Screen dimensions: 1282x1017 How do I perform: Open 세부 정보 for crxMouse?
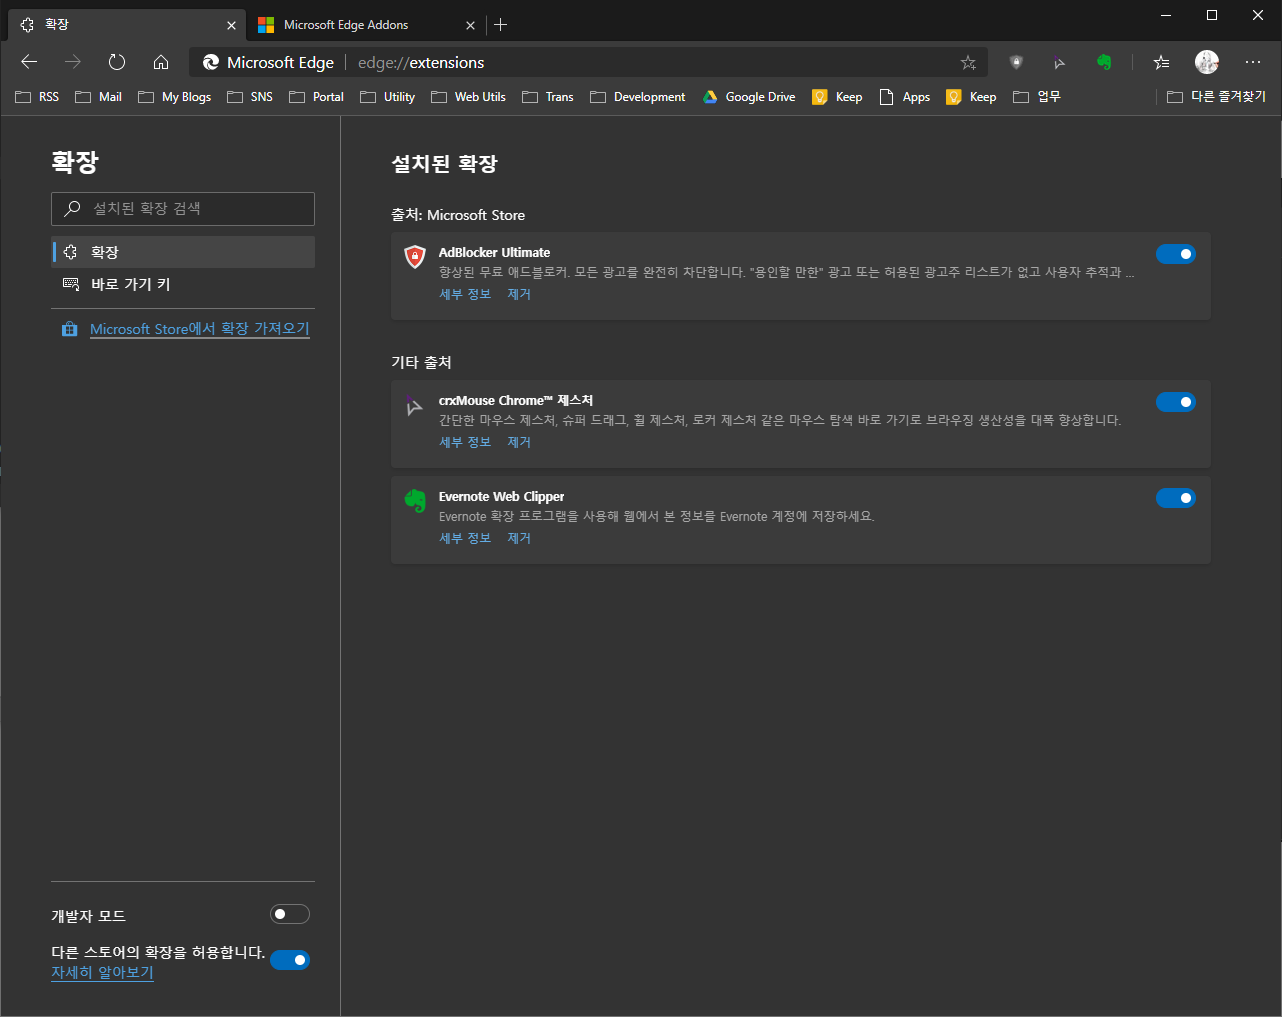click(465, 442)
